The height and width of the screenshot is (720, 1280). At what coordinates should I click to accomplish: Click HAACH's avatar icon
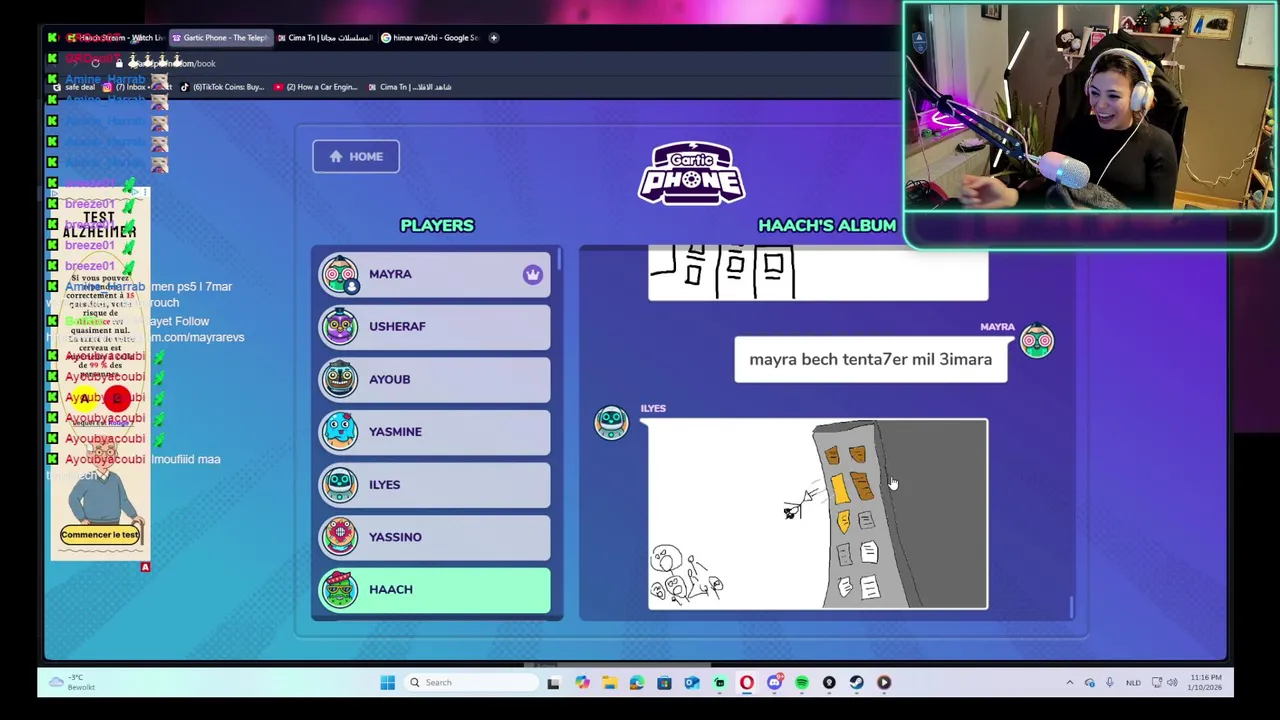(340, 589)
